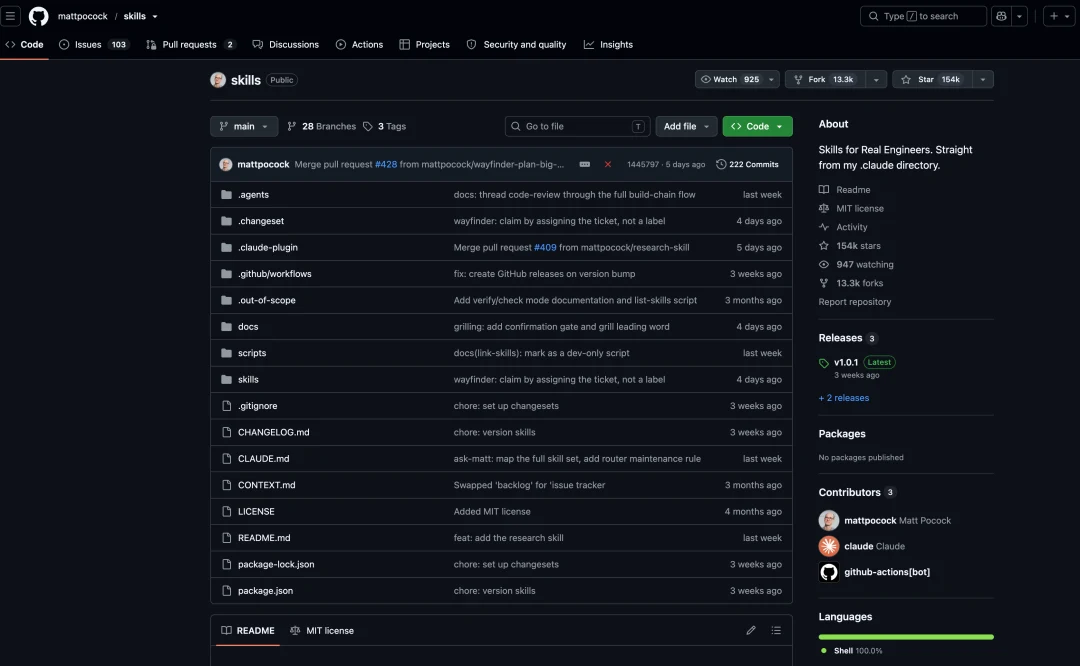
Task: View the + 2 releases link
Action: pos(844,398)
